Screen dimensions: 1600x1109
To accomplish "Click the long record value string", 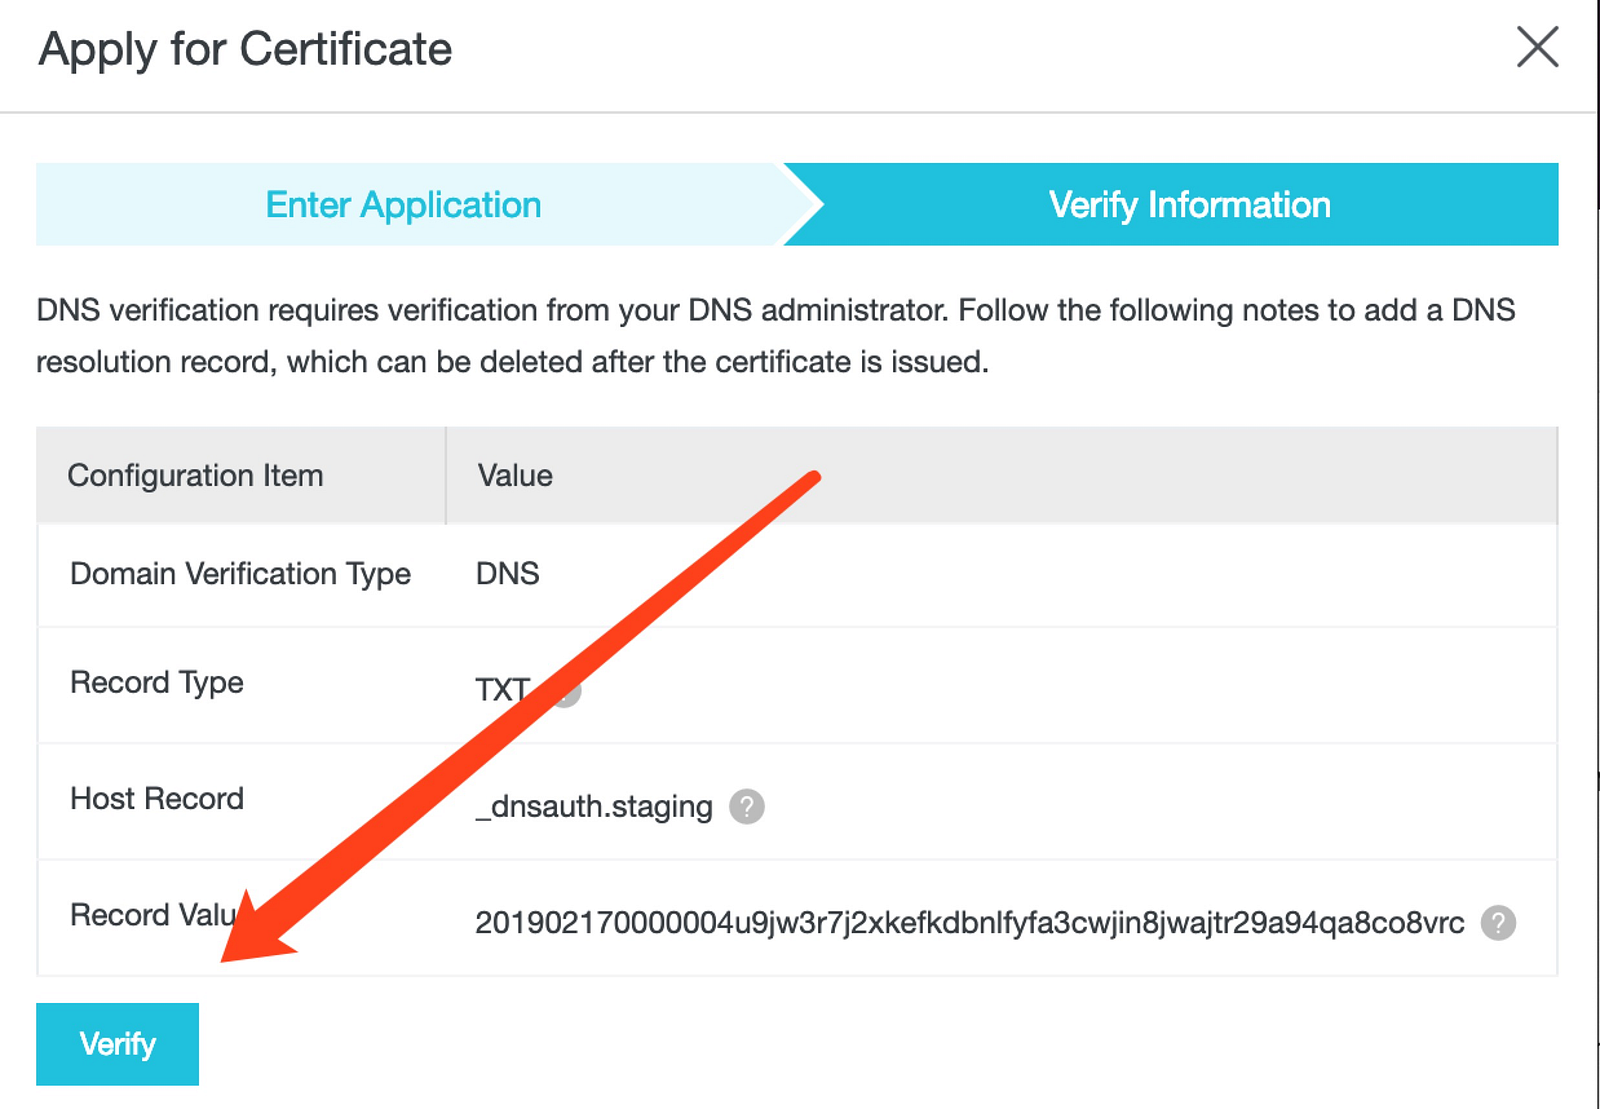I will [969, 922].
